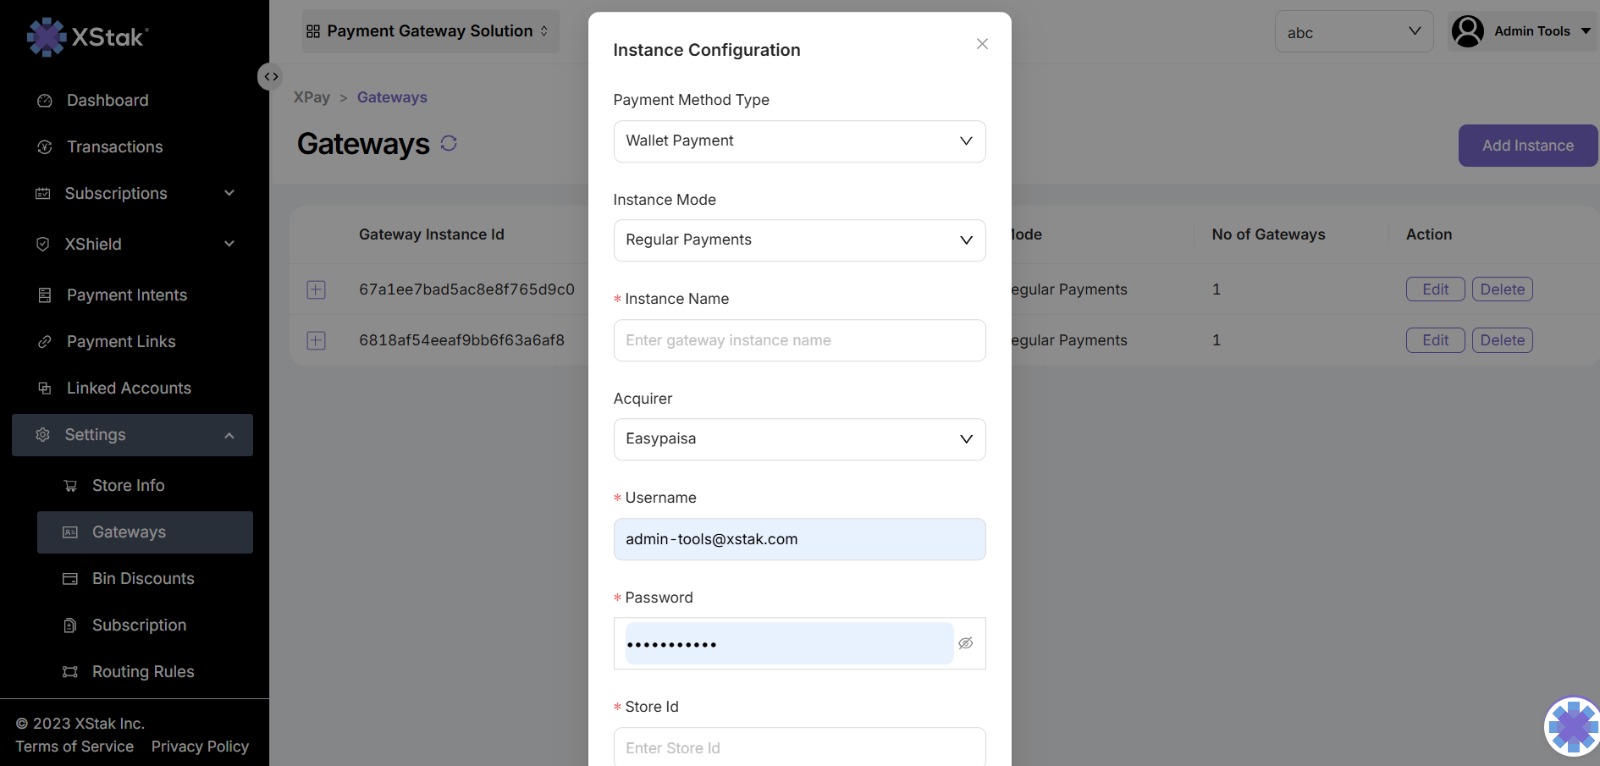This screenshot has height=766, width=1600.
Task: Click the Dashboard icon in sidebar
Action: coord(44,101)
